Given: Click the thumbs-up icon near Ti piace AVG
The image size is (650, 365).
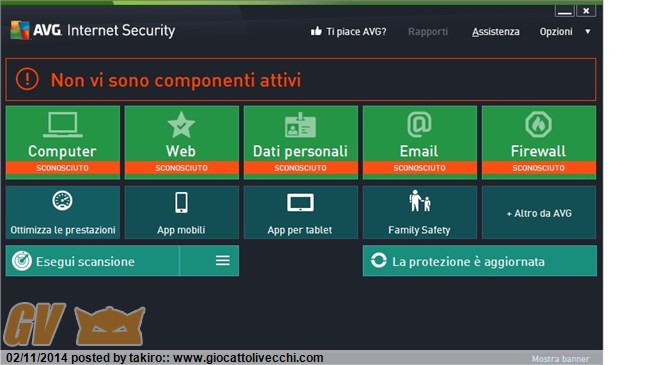Looking at the screenshot, I should pyautogui.click(x=316, y=31).
